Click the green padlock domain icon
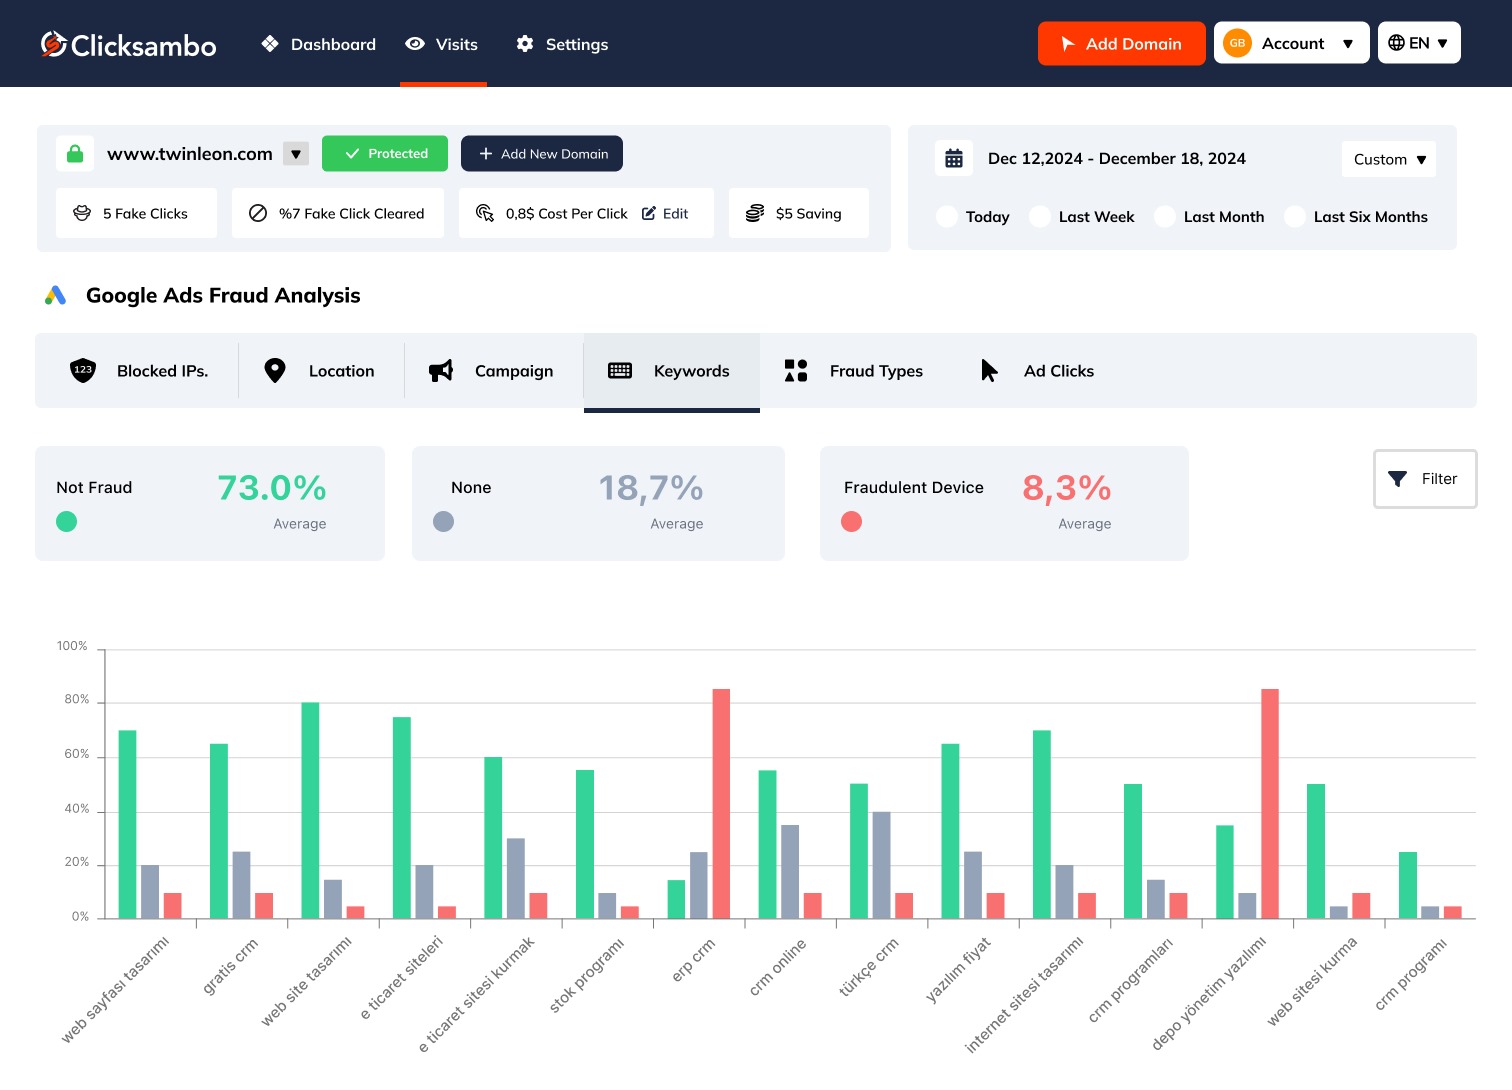The height and width of the screenshot is (1090, 1512). point(75,154)
